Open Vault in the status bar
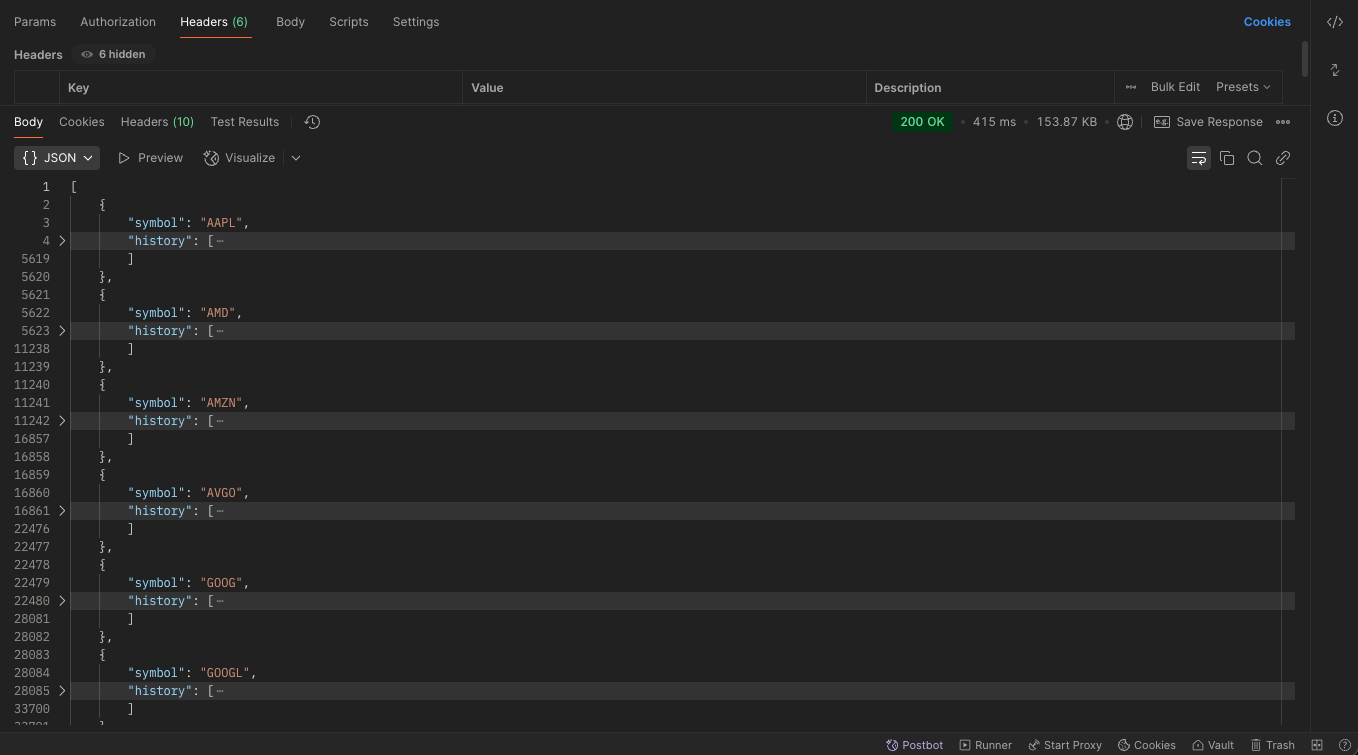1358x755 pixels. (x=1212, y=745)
